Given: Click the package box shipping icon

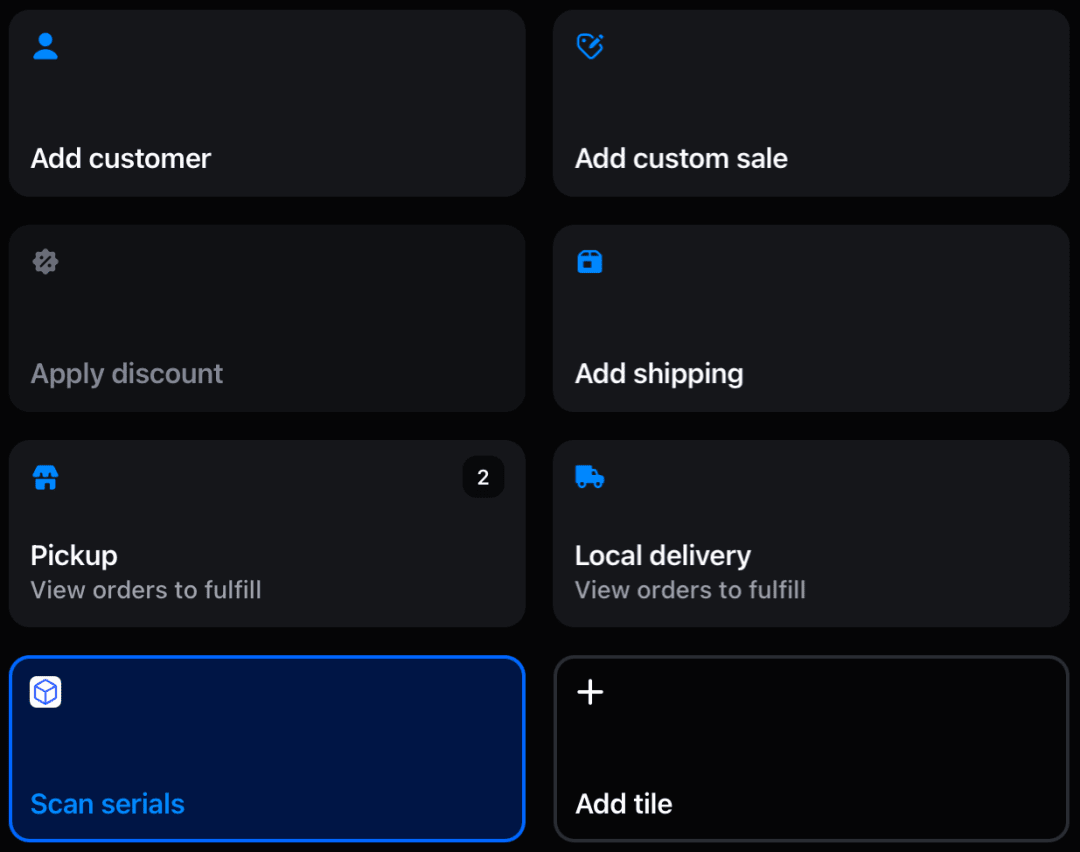Looking at the screenshot, I should [590, 262].
